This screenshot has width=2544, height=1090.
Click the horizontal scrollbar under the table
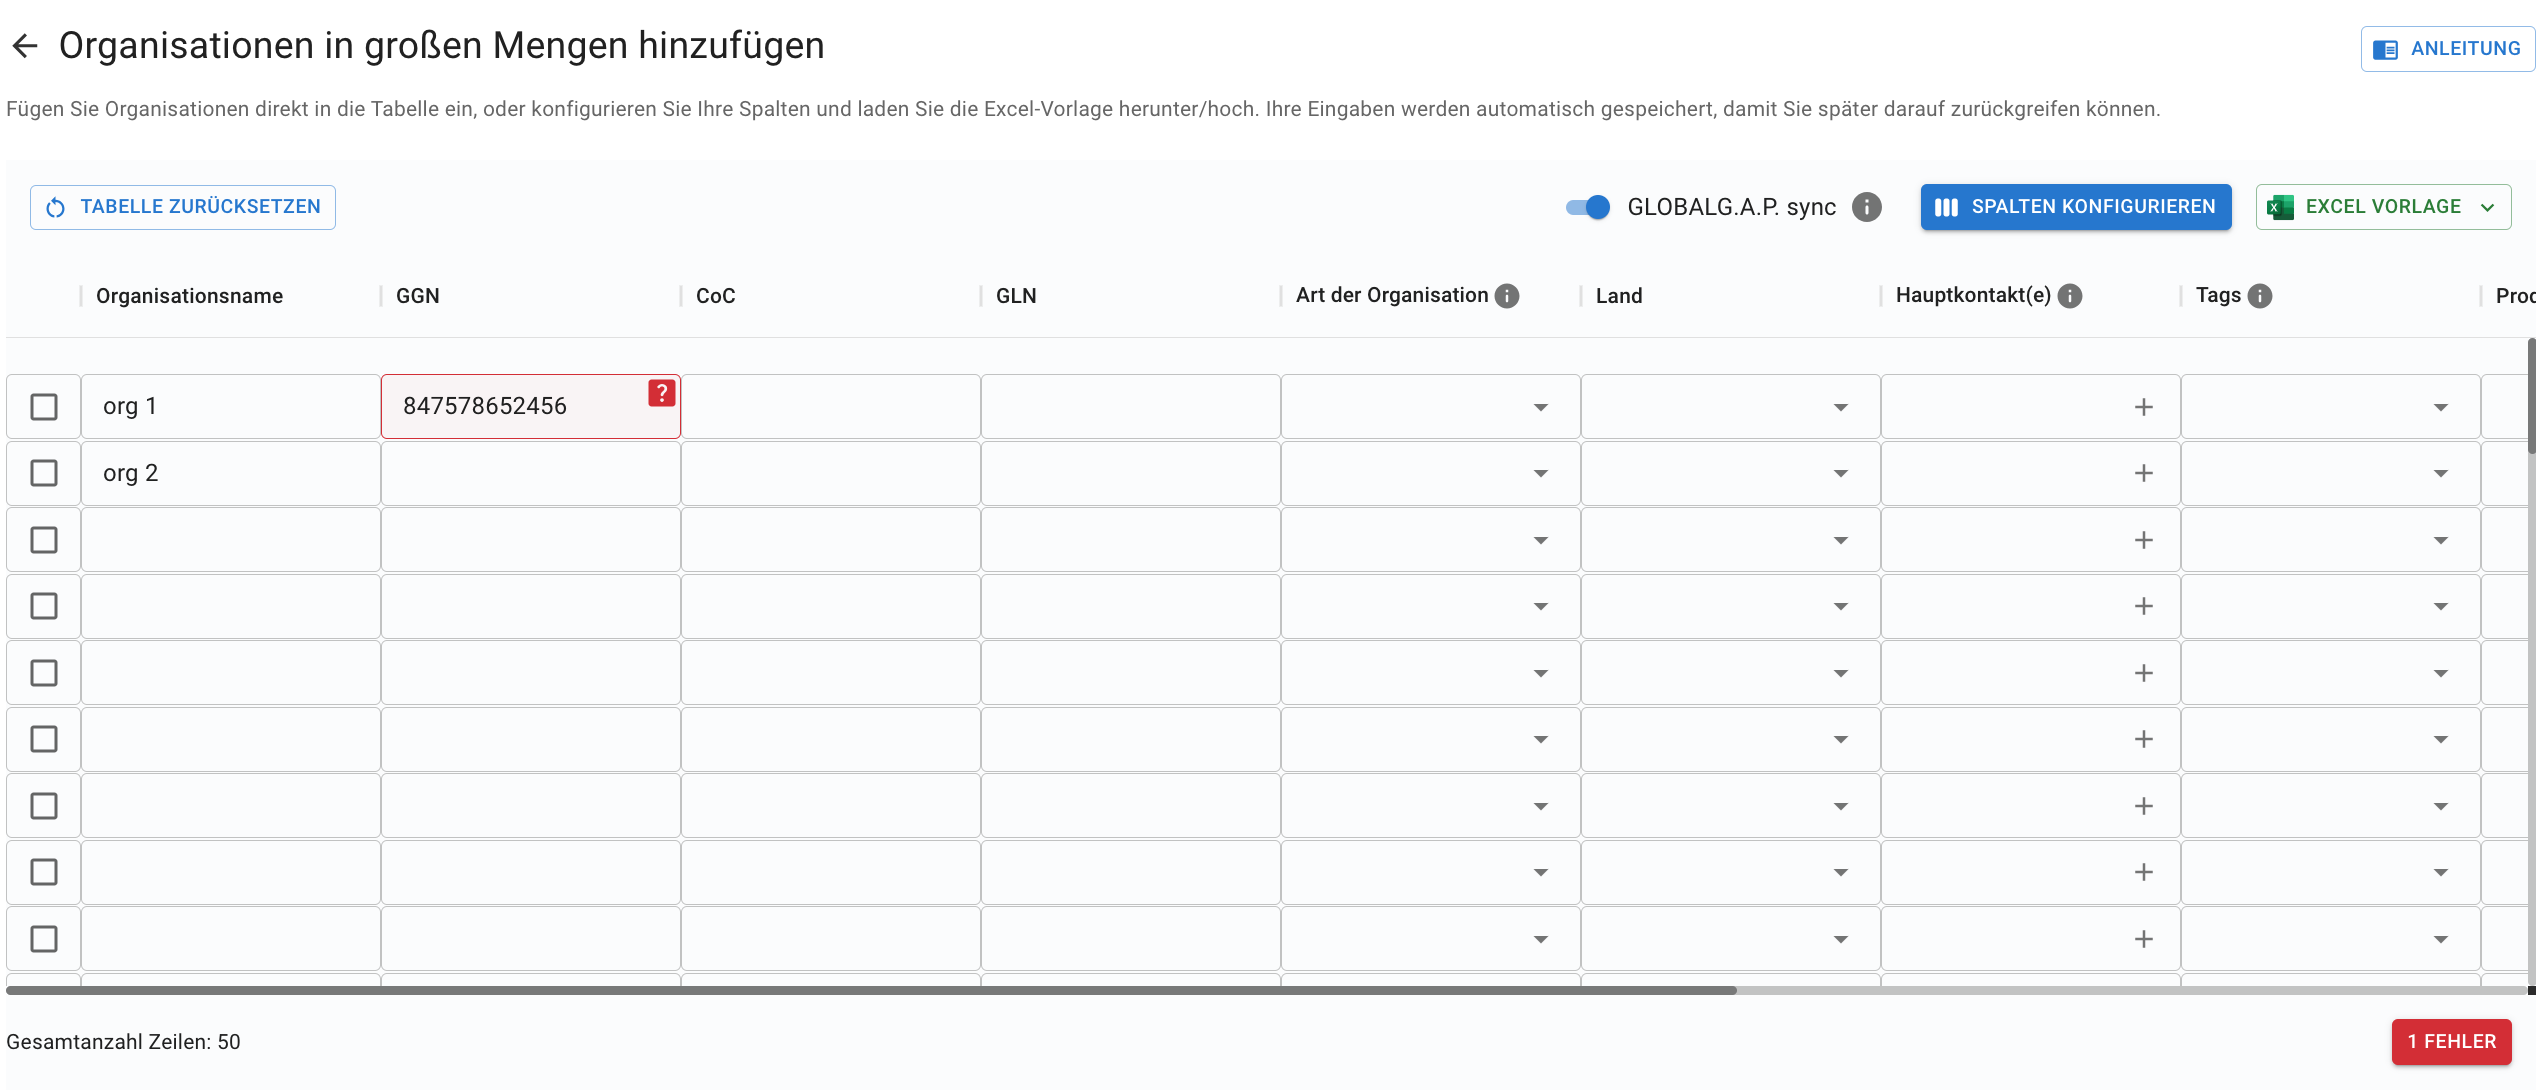(871, 990)
